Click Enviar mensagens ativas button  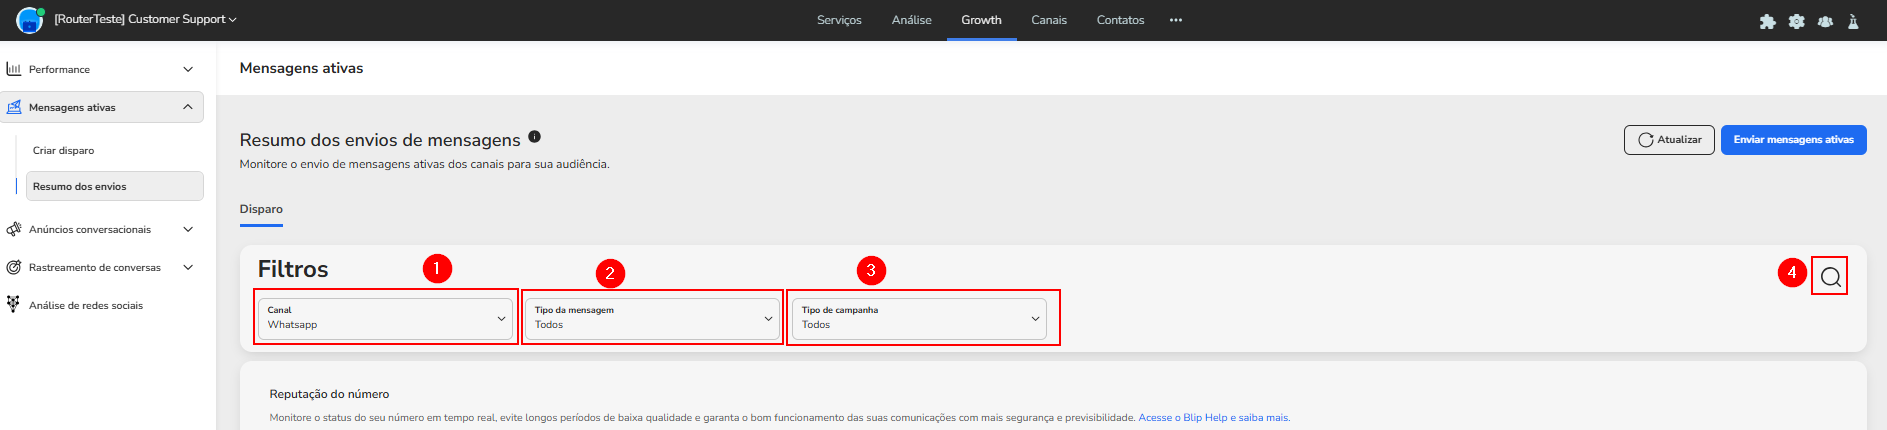[x=1793, y=140]
